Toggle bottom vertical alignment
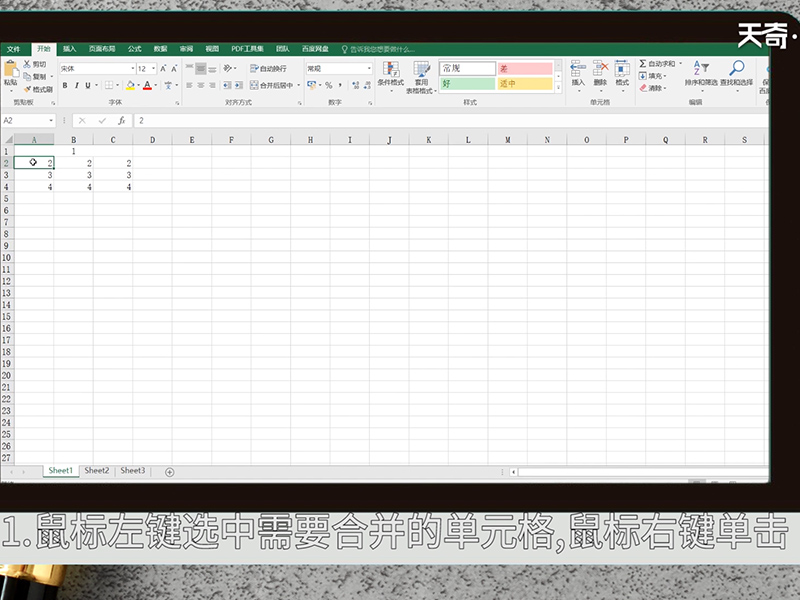 (212, 68)
